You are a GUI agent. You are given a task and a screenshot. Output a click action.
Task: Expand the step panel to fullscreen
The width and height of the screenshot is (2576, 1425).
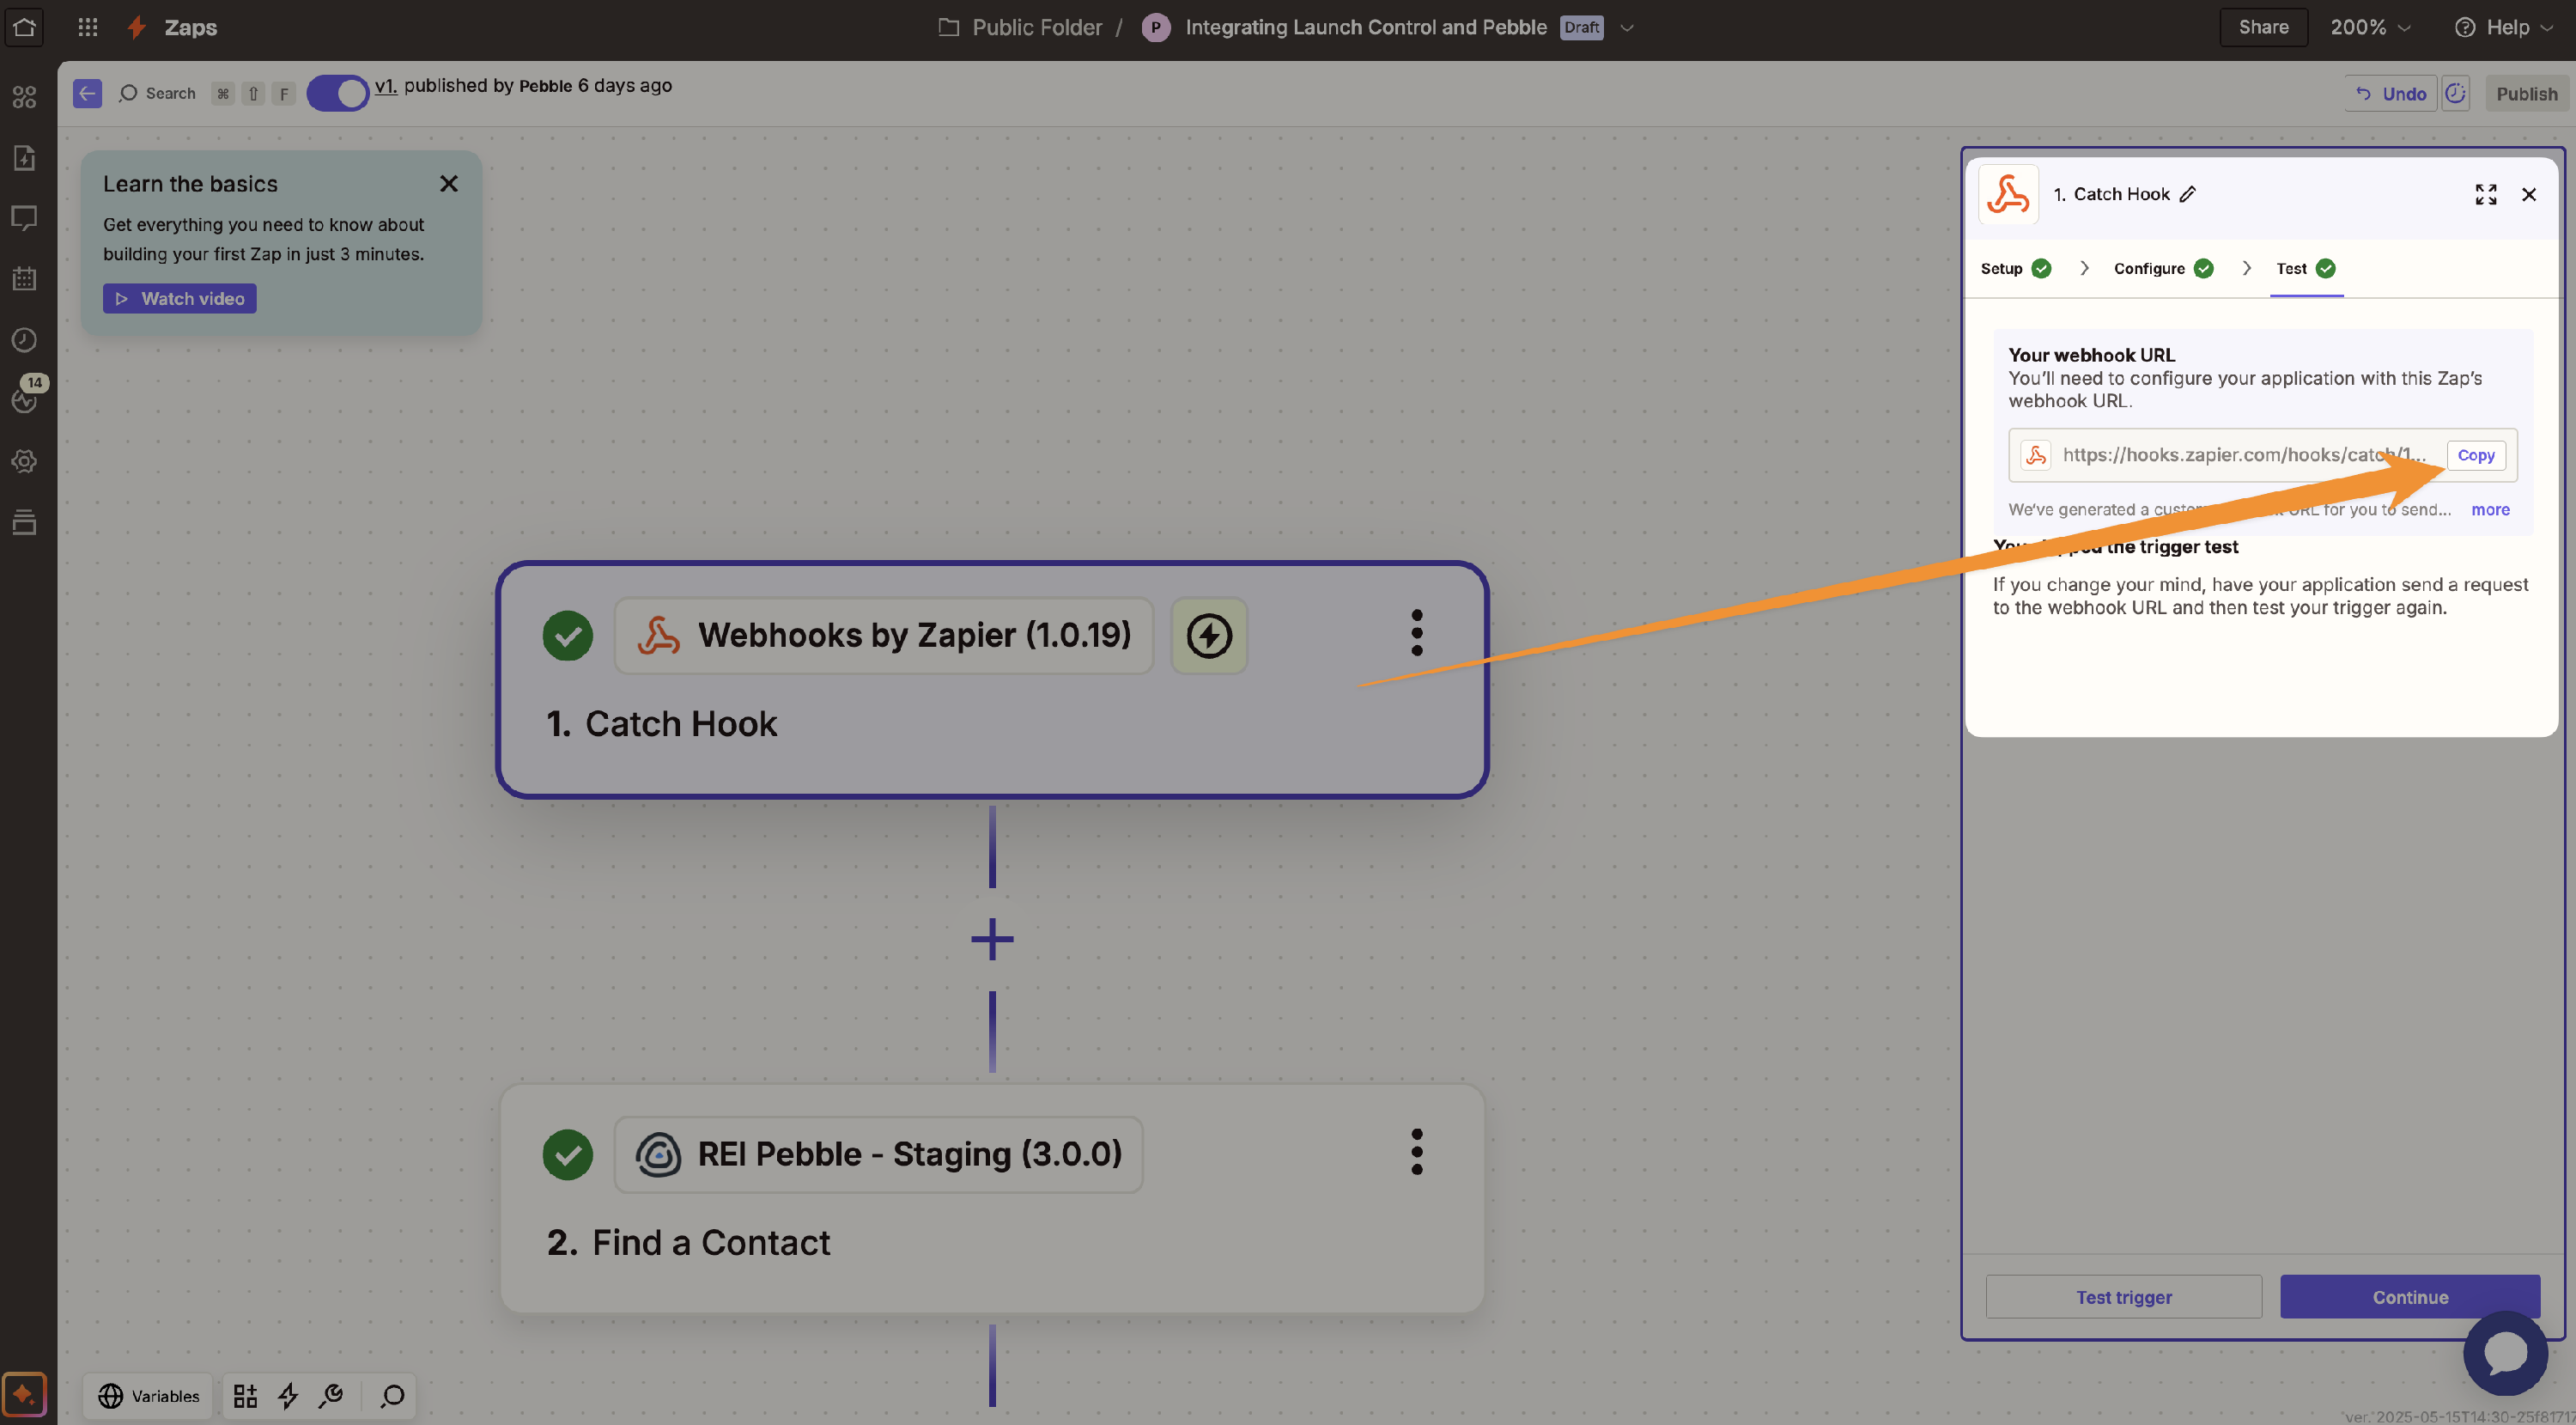click(2486, 194)
